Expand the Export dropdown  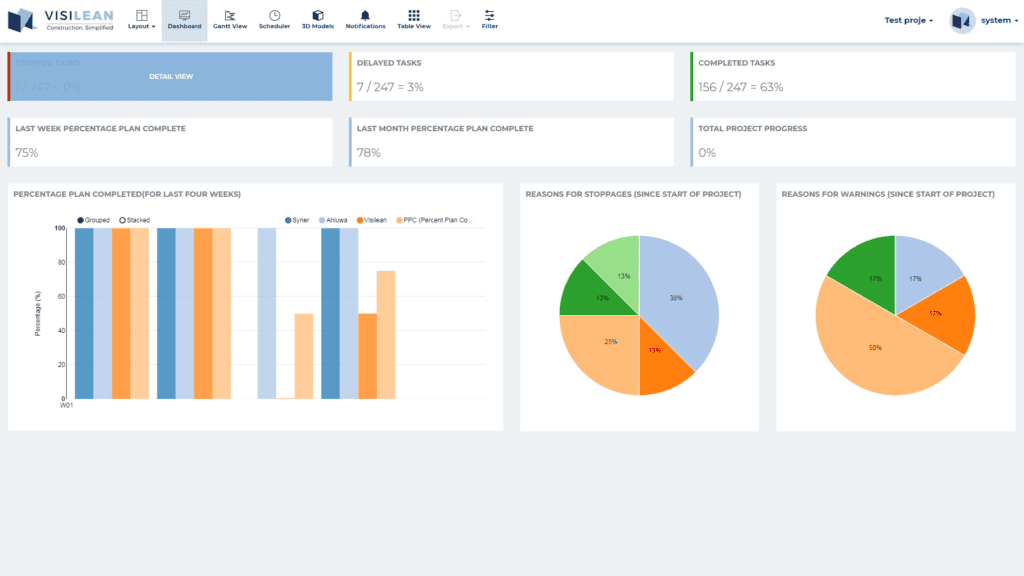pyautogui.click(x=456, y=20)
